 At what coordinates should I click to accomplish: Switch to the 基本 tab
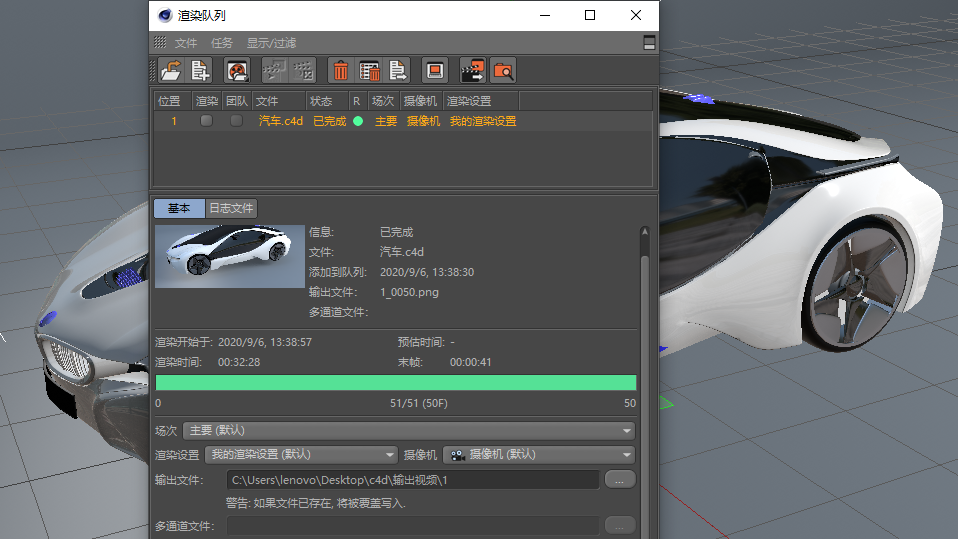pyautogui.click(x=179, y=208)
